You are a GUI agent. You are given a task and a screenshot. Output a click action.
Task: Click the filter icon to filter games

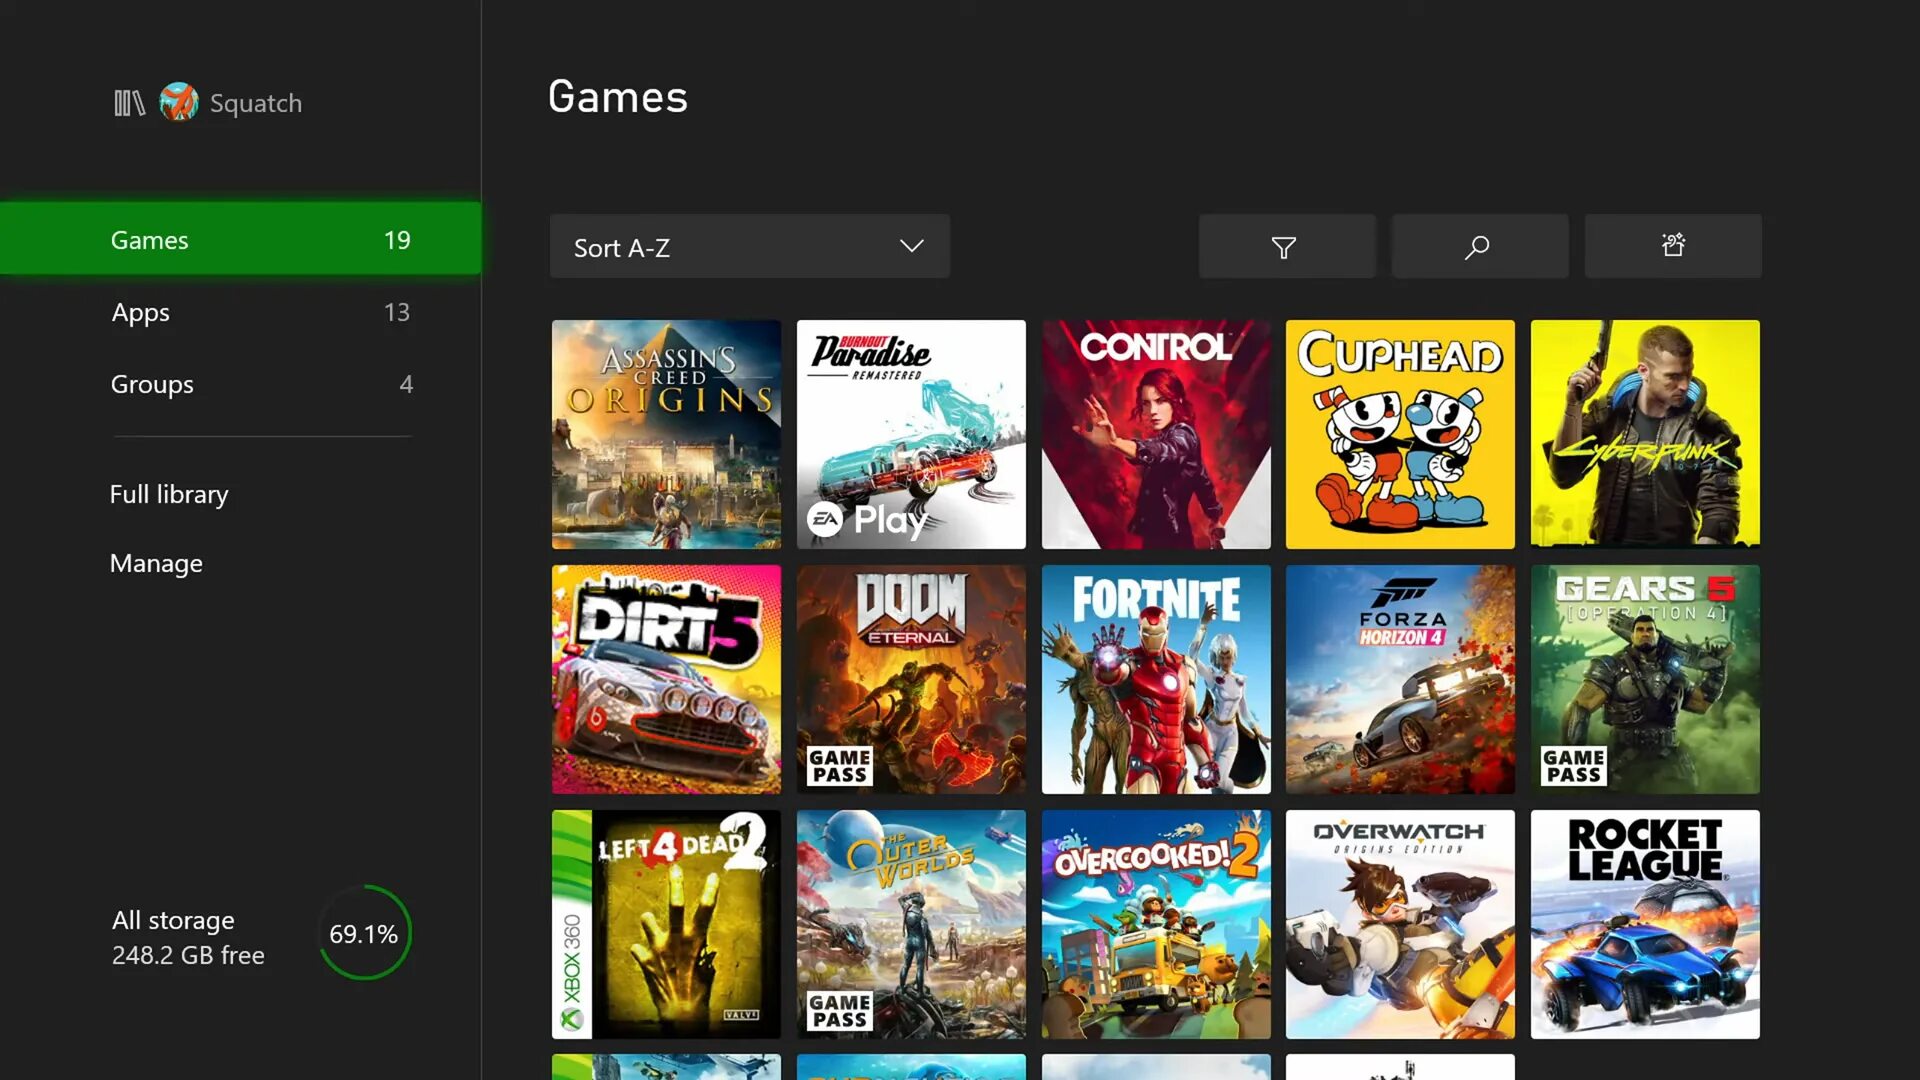[x=1284, y=247]
